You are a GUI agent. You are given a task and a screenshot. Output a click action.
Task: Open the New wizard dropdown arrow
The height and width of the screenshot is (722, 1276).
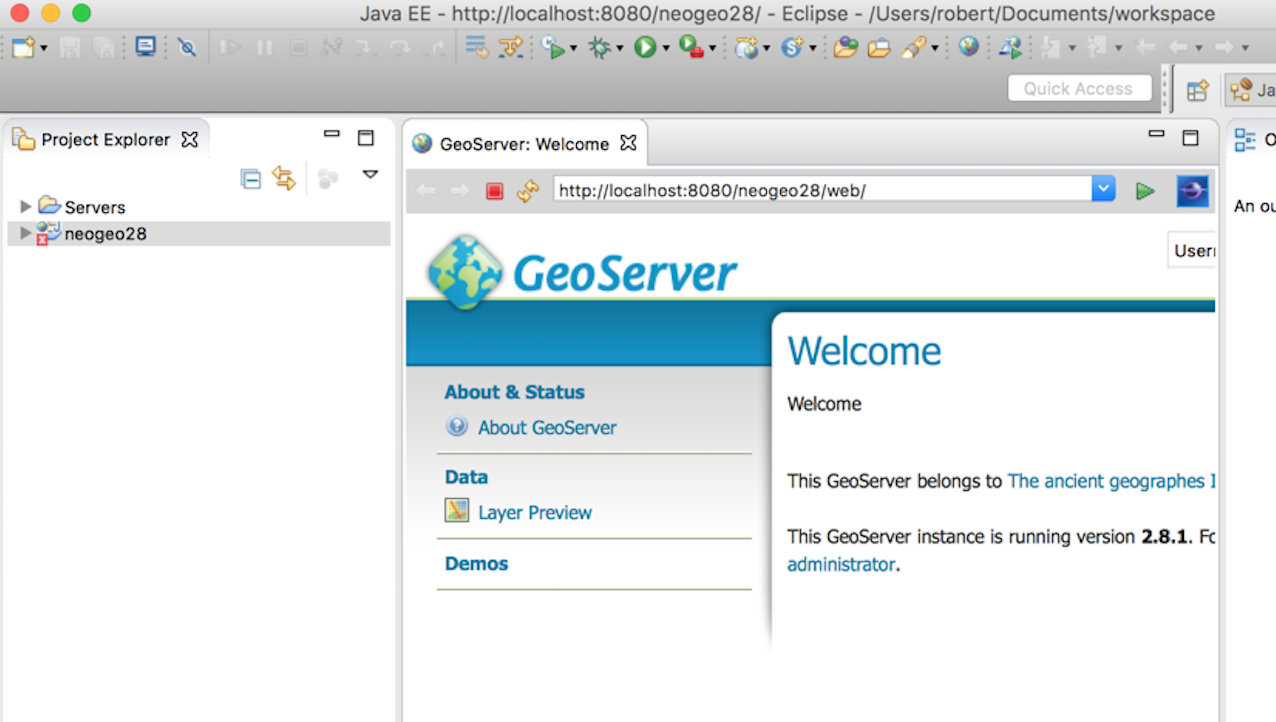tap(43, 48)
